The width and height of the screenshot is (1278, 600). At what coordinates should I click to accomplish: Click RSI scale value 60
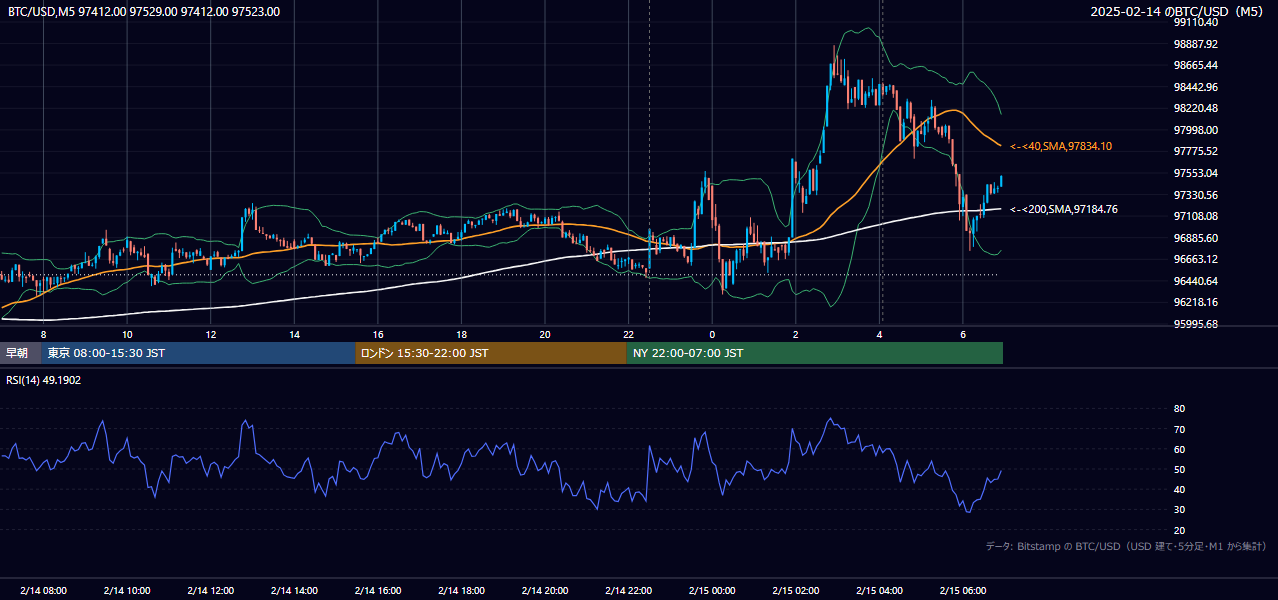point(1180,449)
